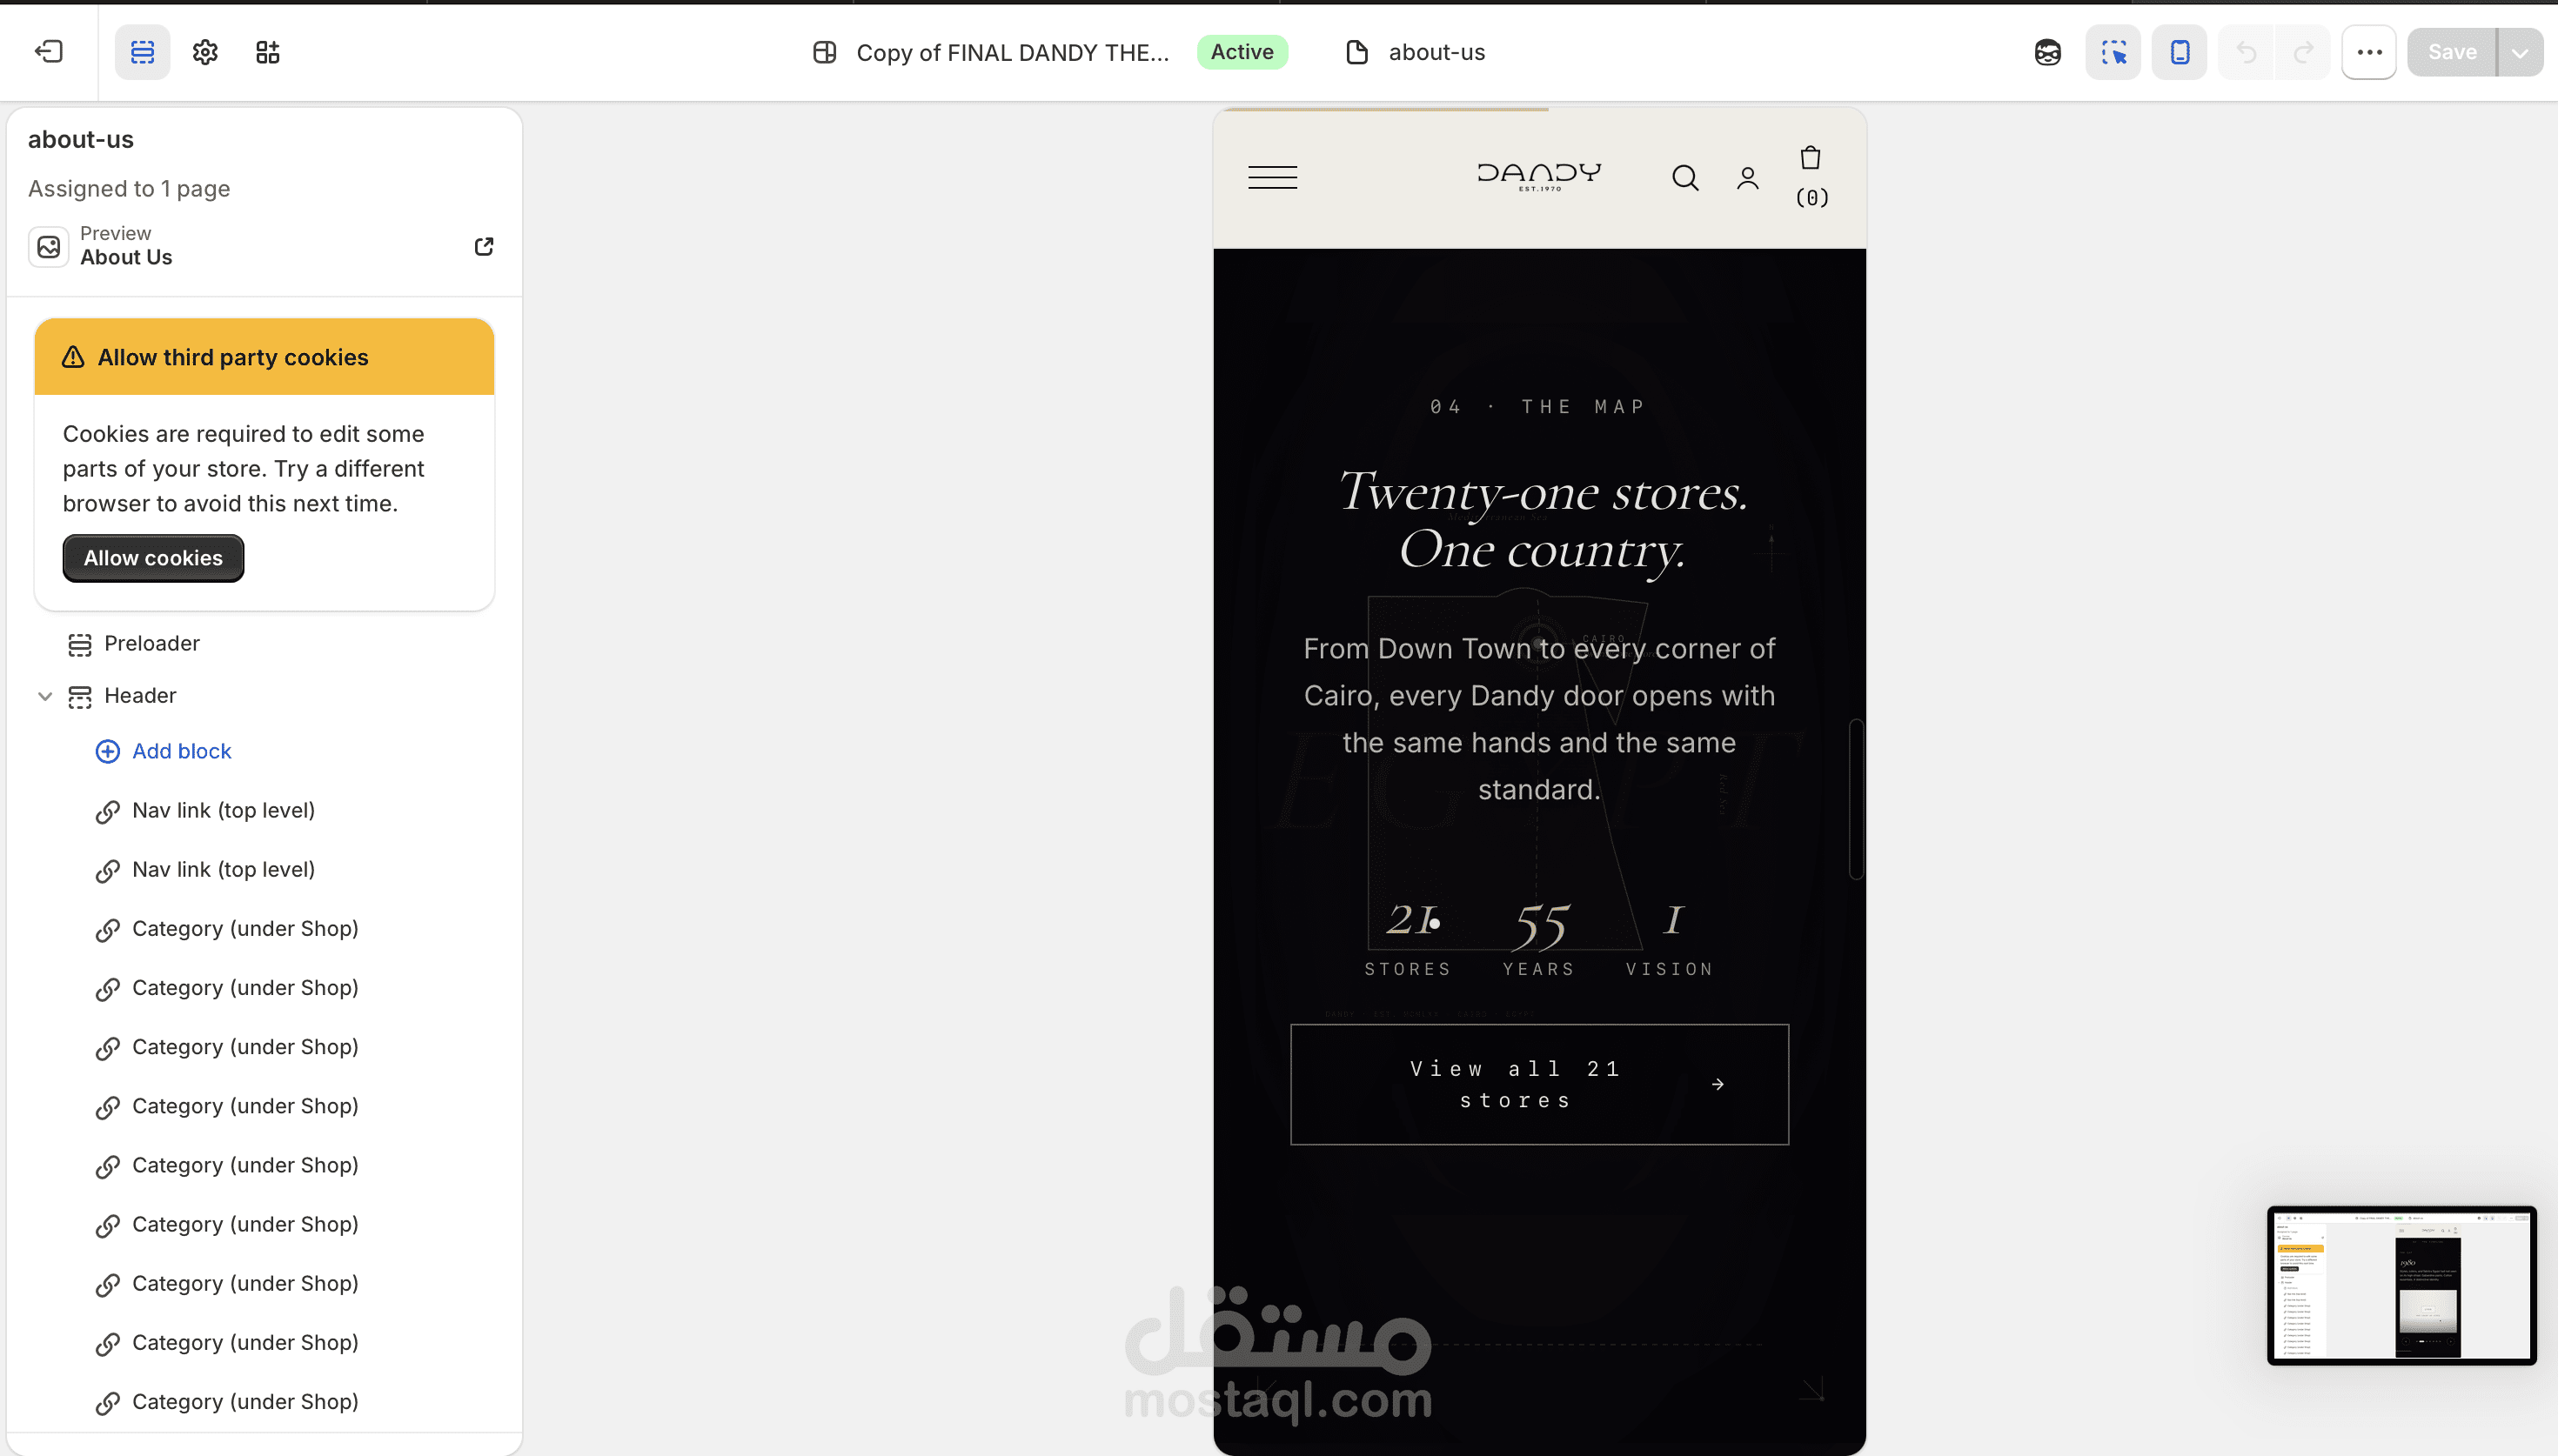2558x1456 pixels.
Task: Click the Assigned to 1 page text
Action: [x=129, y=188]
